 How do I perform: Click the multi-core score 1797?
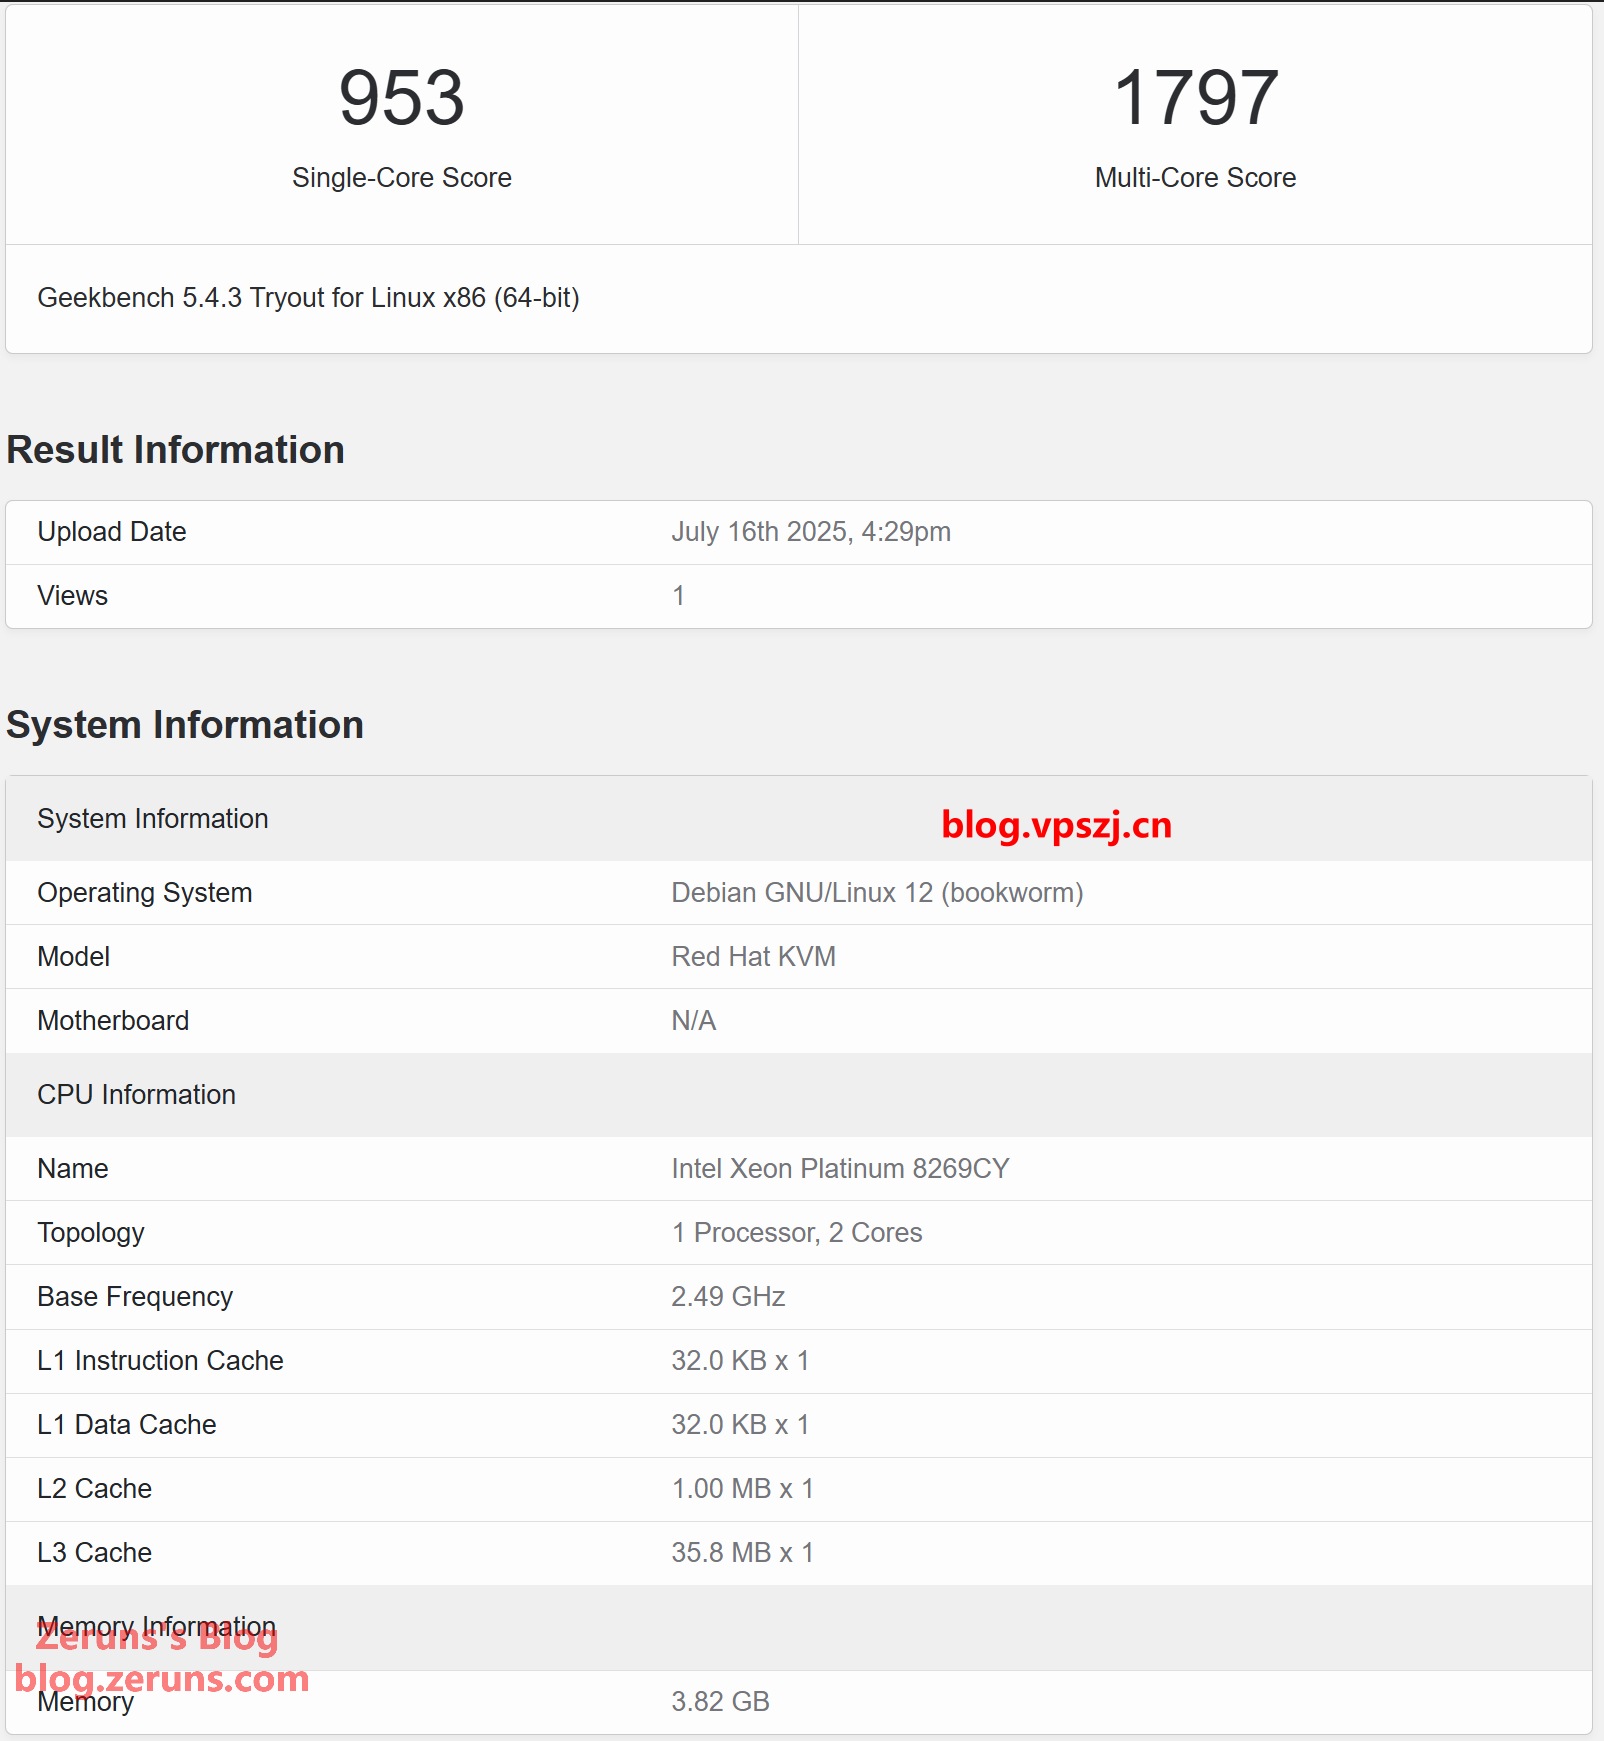click(x=1195, y=98)
